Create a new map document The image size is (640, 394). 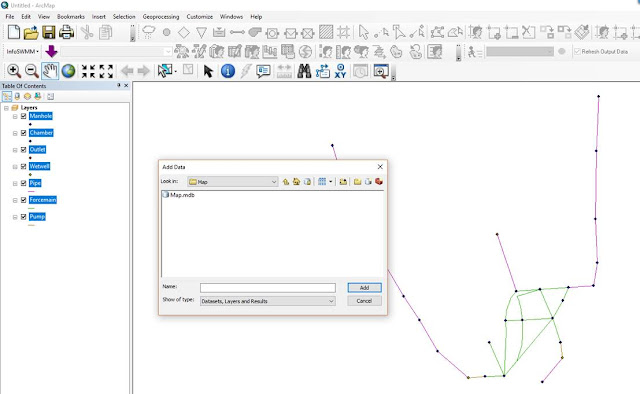point(13,32)
